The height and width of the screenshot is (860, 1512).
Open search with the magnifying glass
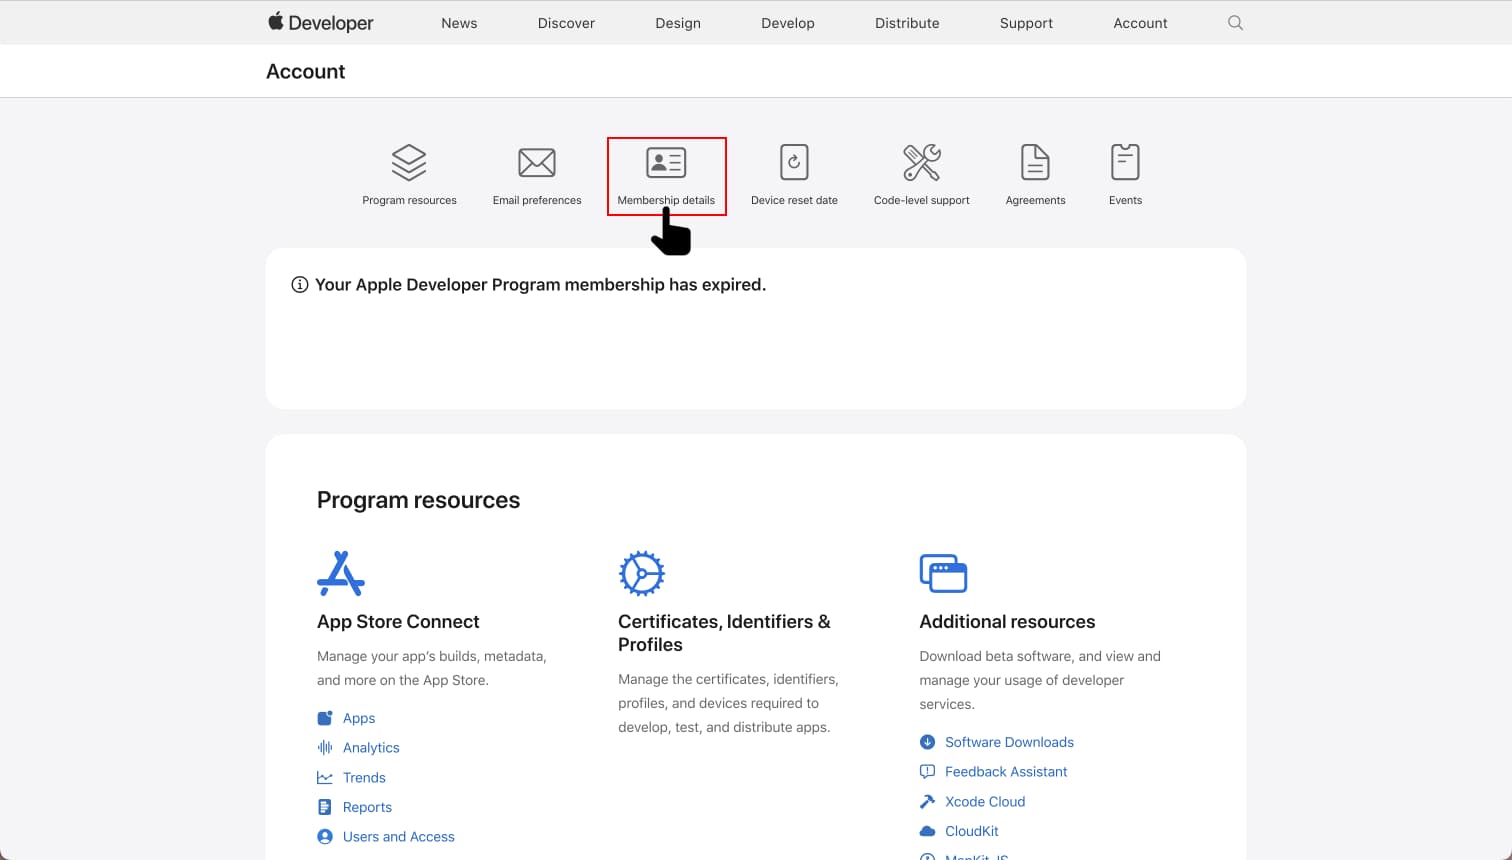point(1235,22)
